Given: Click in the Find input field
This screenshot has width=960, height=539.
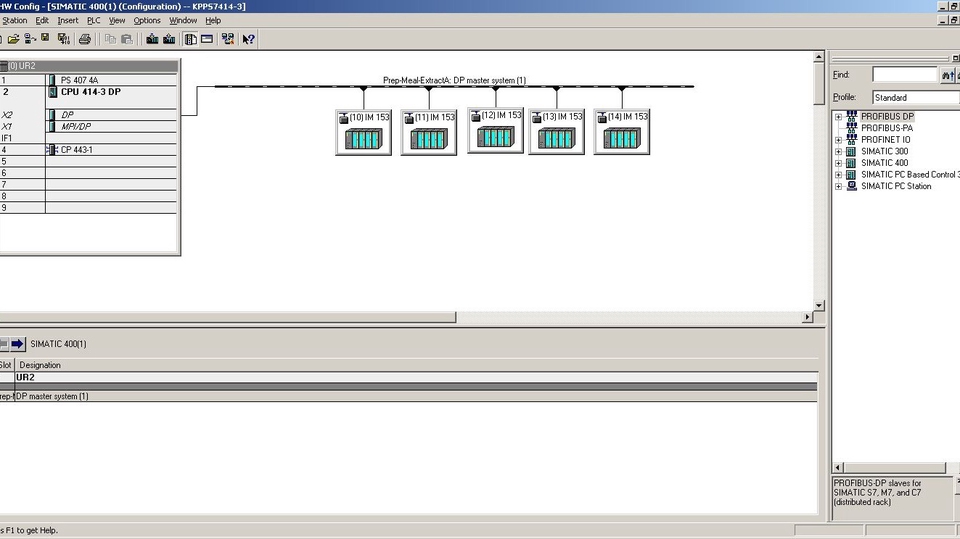Looking at the screenshot, I should 904,75.
